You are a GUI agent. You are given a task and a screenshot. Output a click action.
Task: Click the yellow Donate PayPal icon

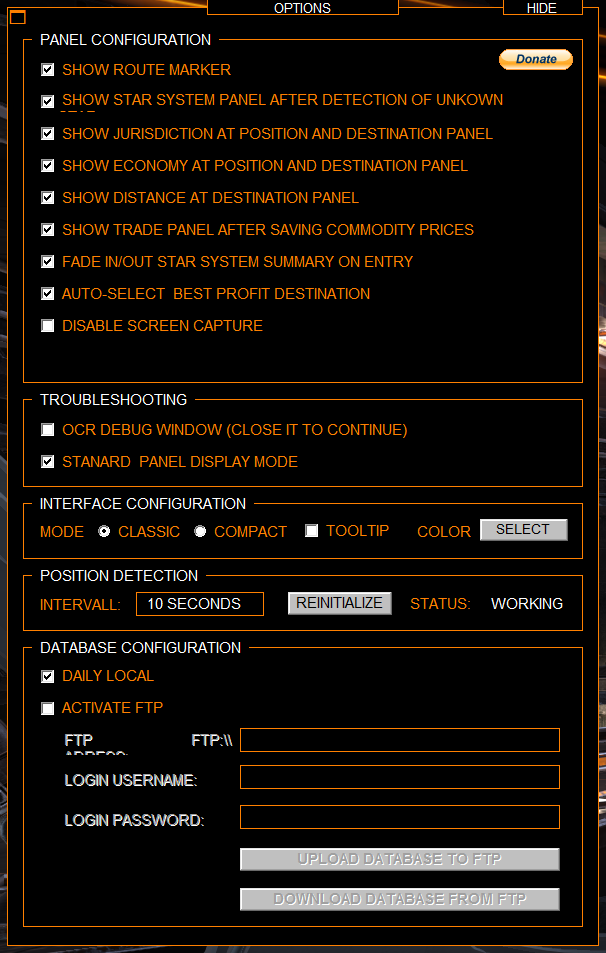[535, 60]
